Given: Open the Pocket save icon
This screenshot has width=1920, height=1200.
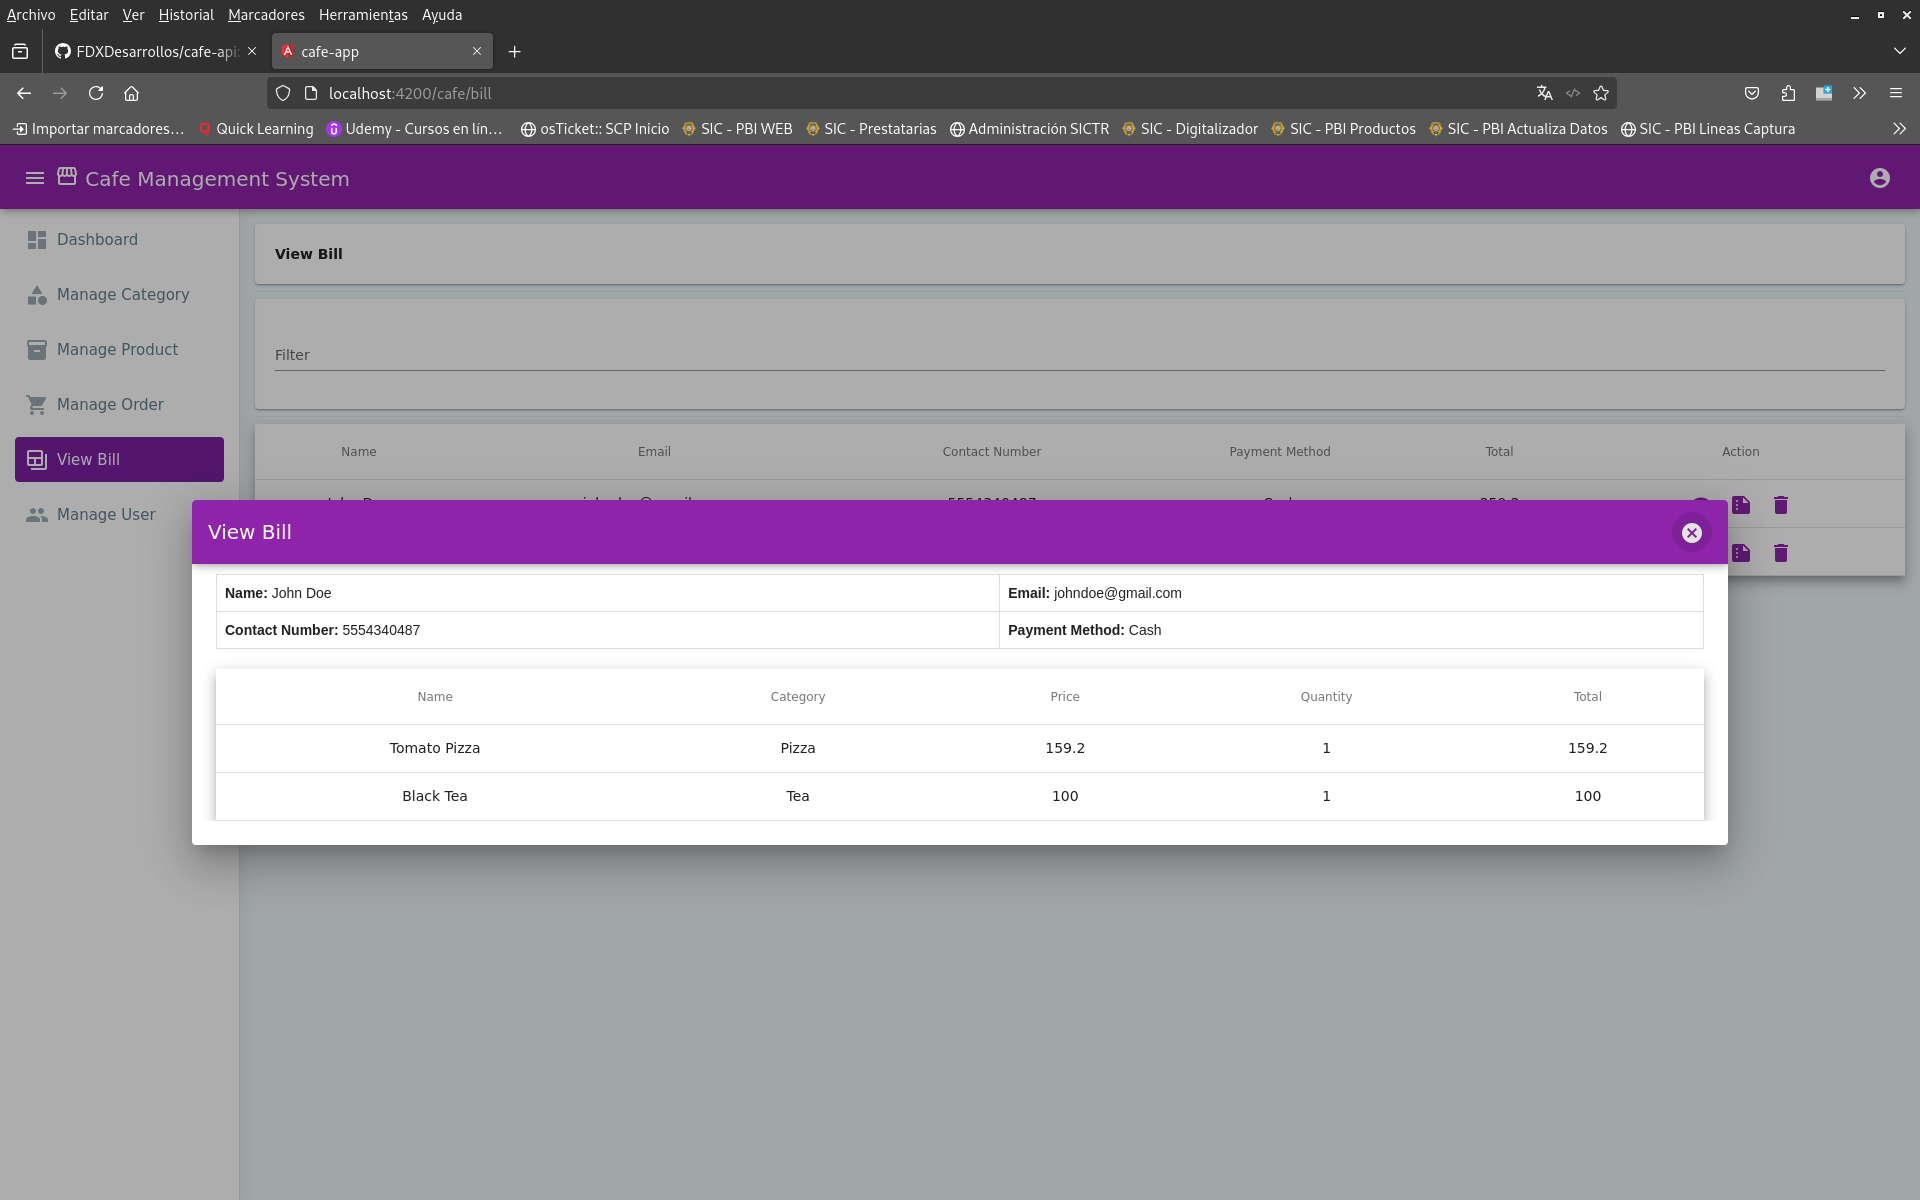Looking at the screenshot, I should tap(1752, 93).
